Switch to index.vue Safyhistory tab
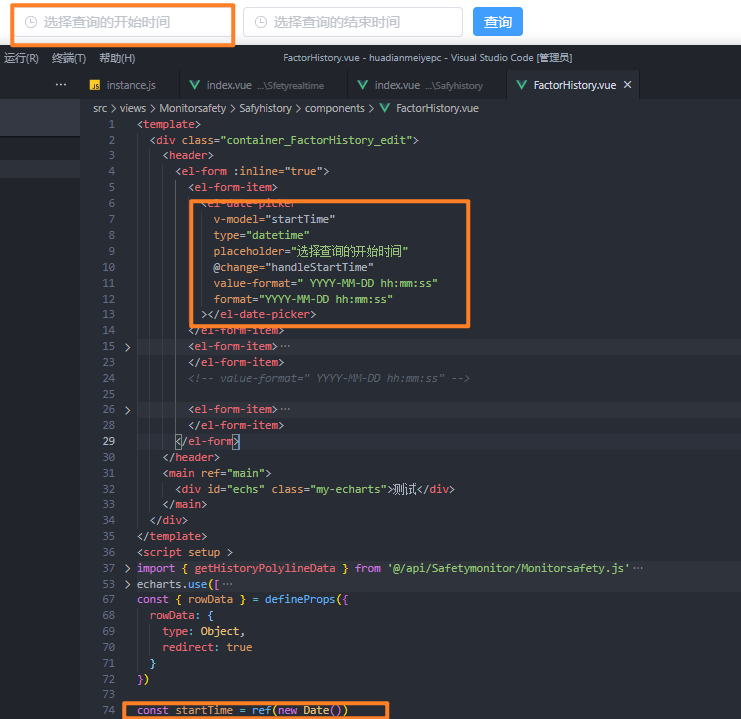This screenshot has width=741, height=719. click(427, 85)
